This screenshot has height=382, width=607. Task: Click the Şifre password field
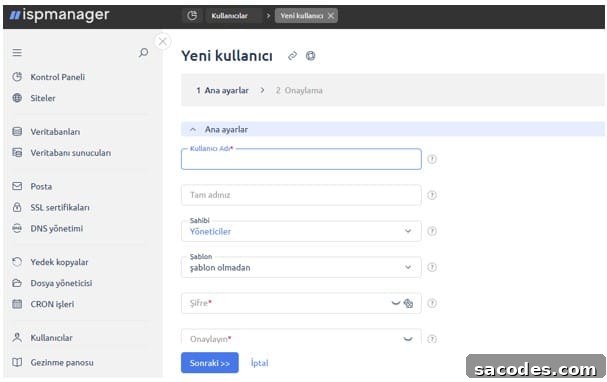[x=301, y=303]
